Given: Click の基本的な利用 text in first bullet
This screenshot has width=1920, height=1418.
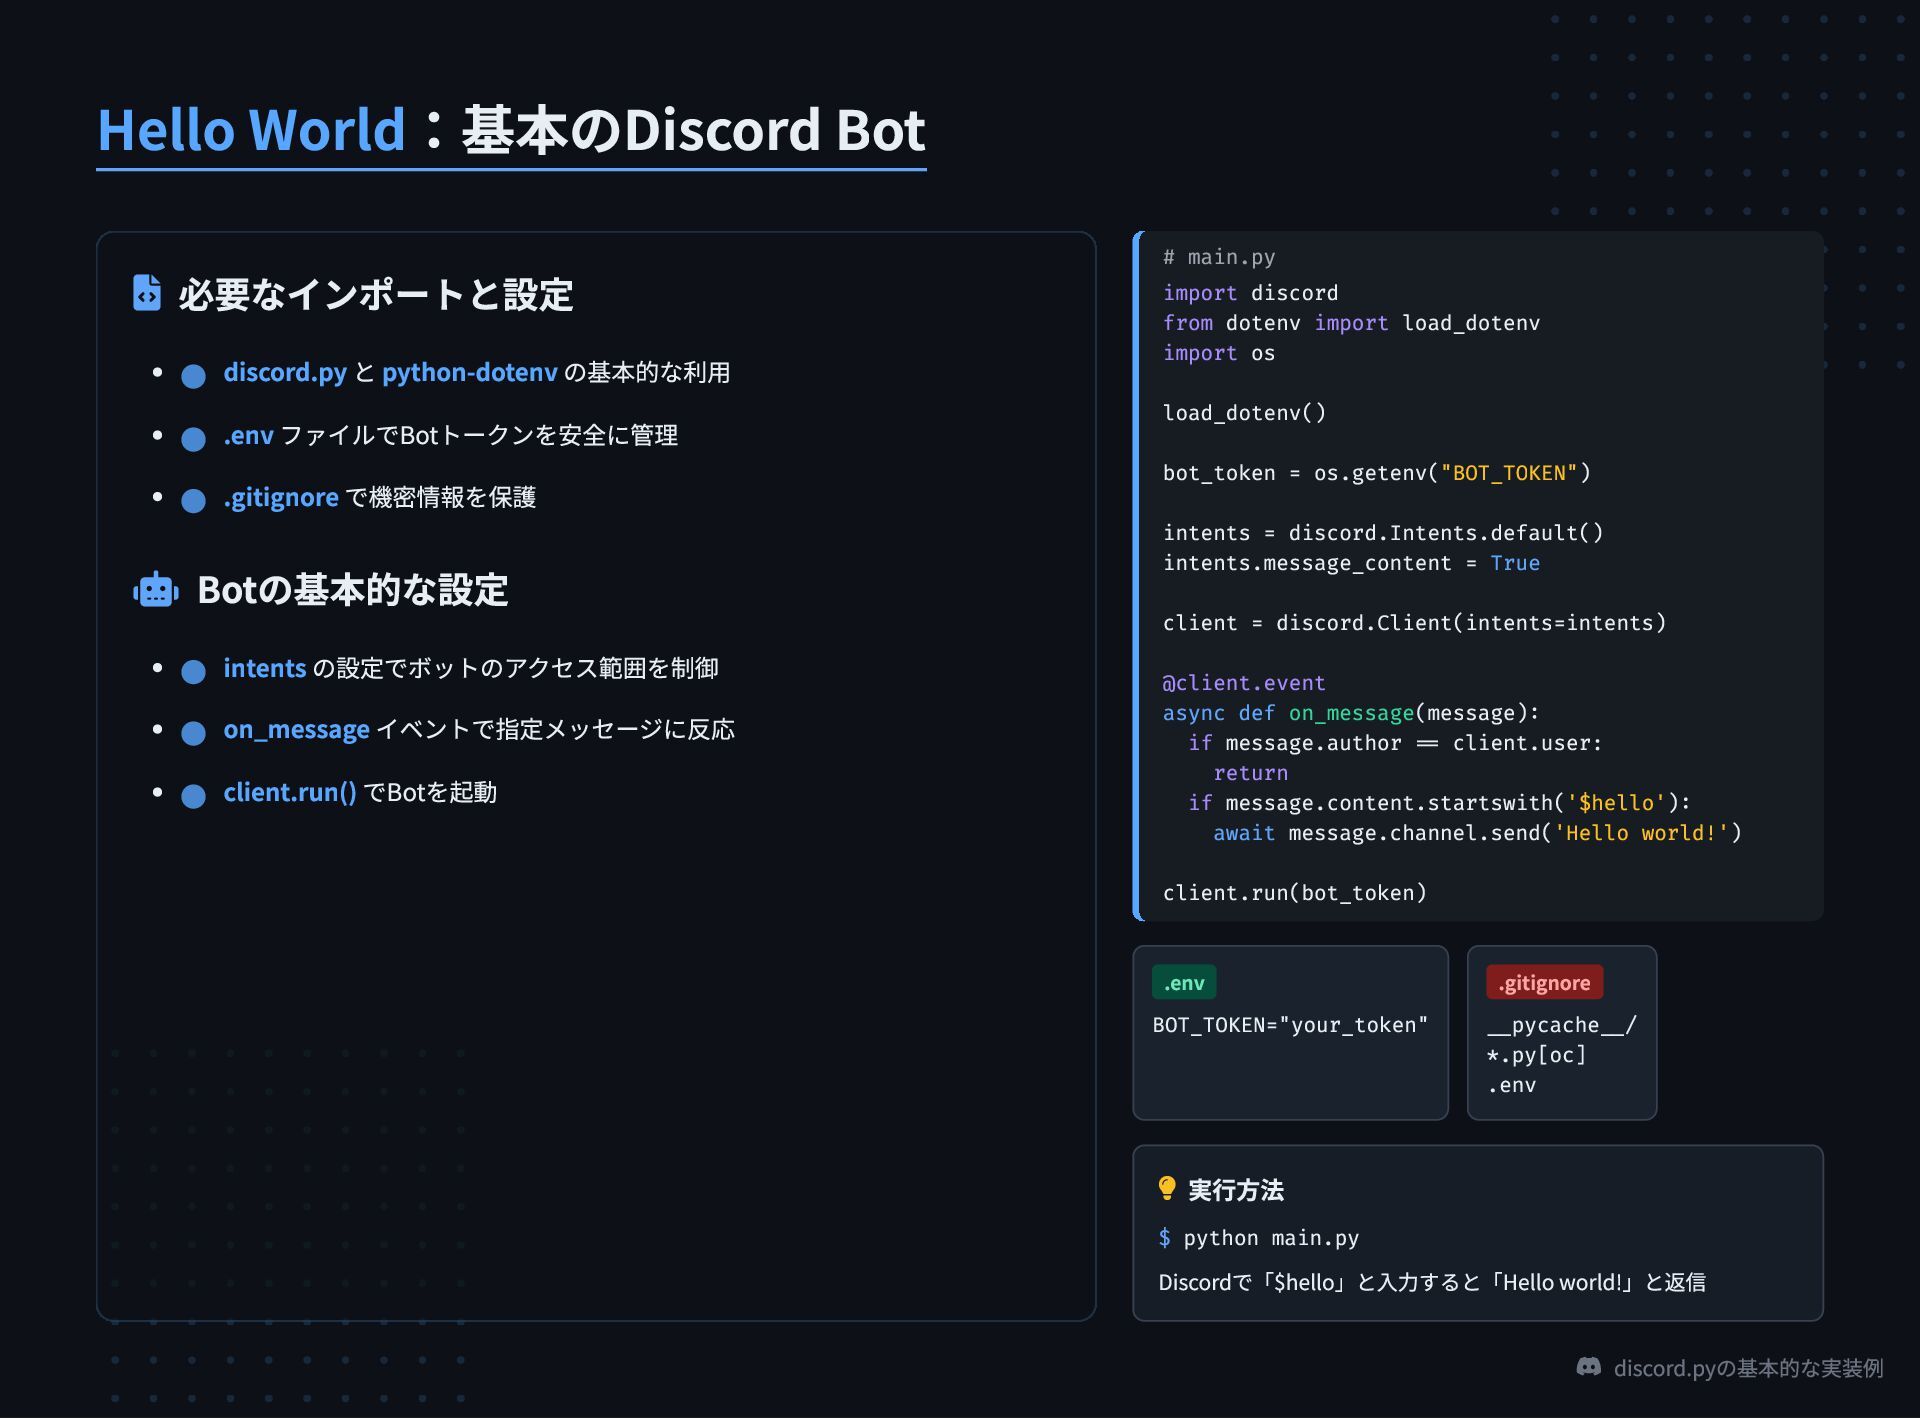Looking at the screenshot, I should (x=647, y=372).
